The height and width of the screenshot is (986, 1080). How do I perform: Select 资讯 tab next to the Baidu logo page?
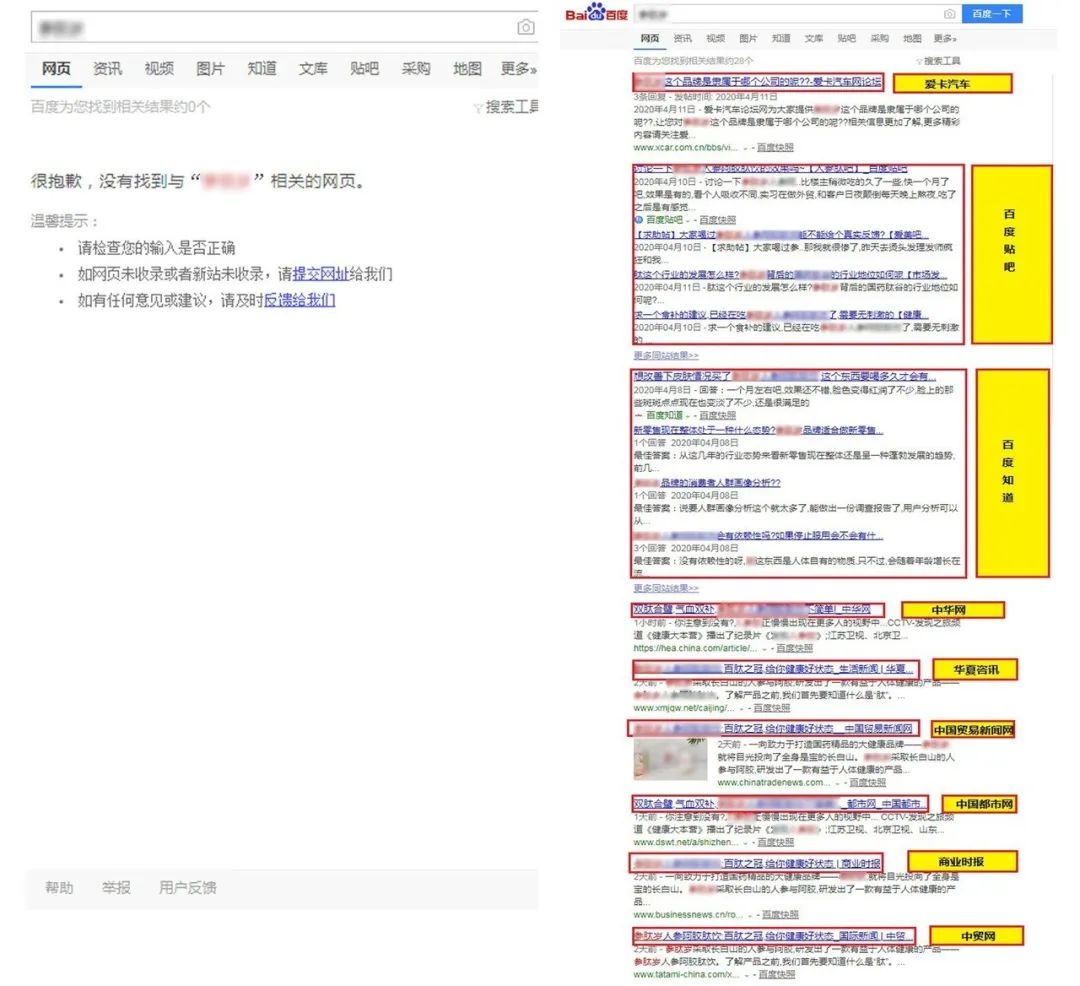coord(683,39)
